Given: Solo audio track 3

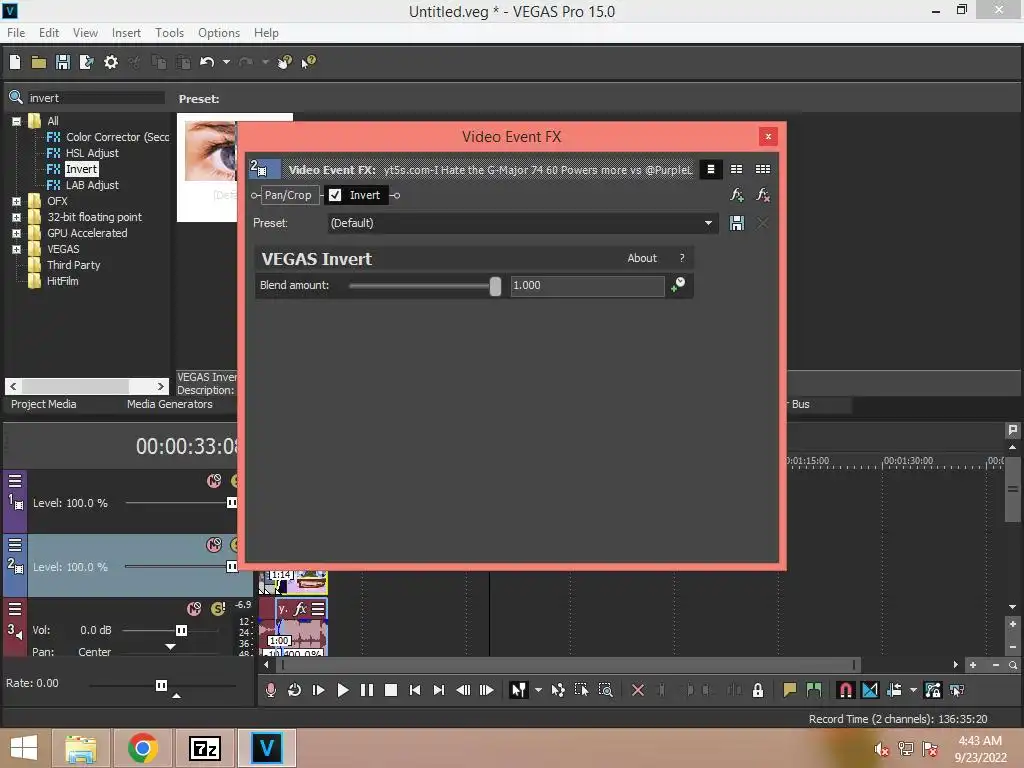Looking at the screenshot, I should [x=218, y=609].
